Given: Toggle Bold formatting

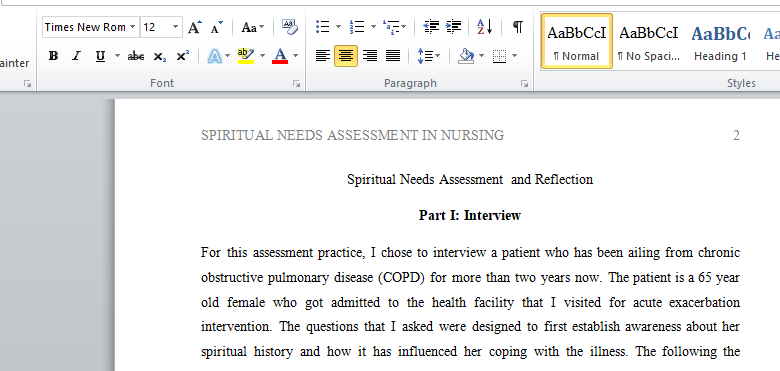Looking at the screenshot, I should 53,56.
